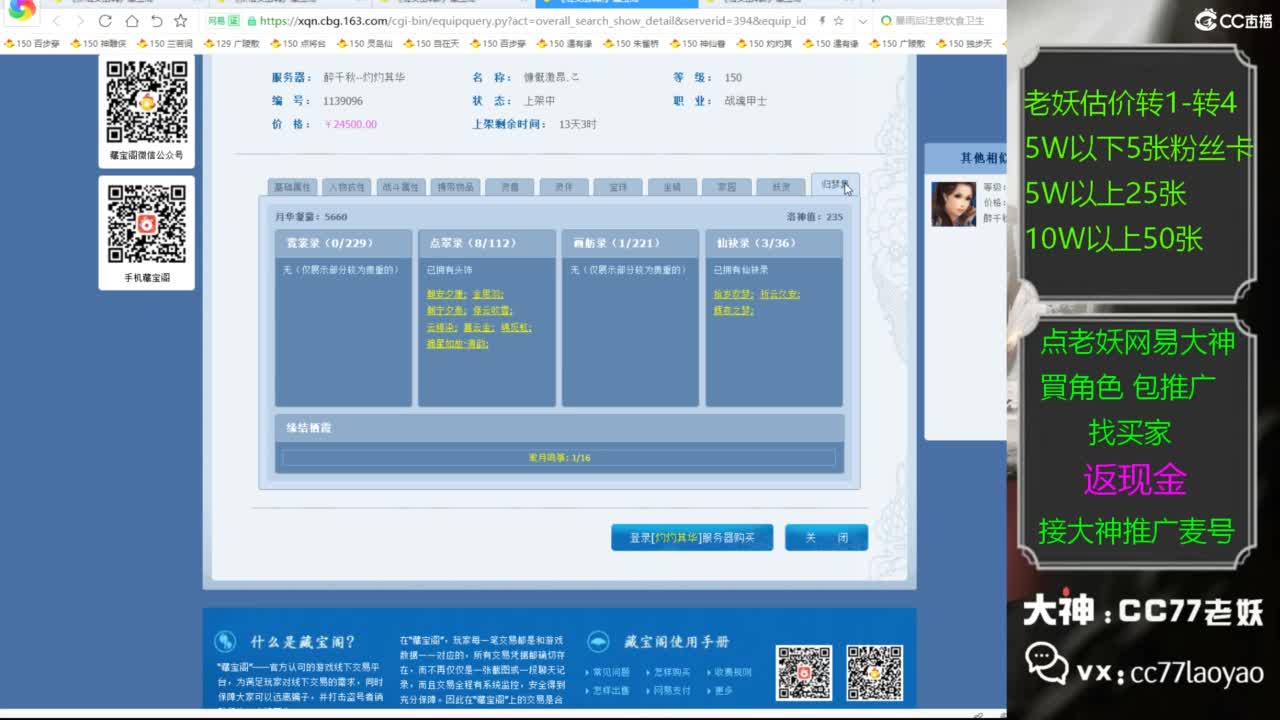
Task: Switch to the 基础属性 tab
Action: tap(293, 187)
